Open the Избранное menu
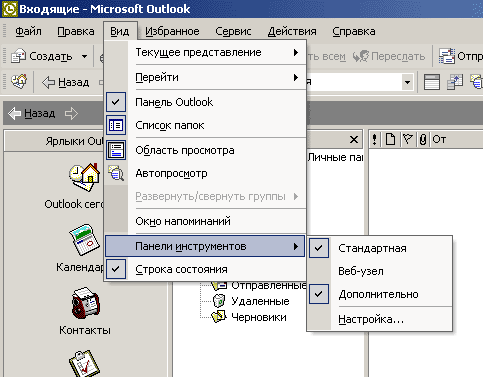The image size is (483, 377). click(172, 31)
